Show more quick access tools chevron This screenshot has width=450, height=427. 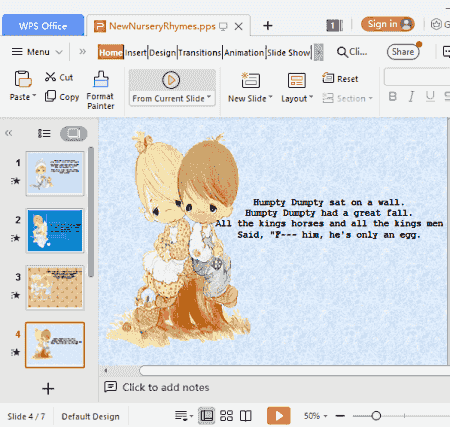point(82,52)
